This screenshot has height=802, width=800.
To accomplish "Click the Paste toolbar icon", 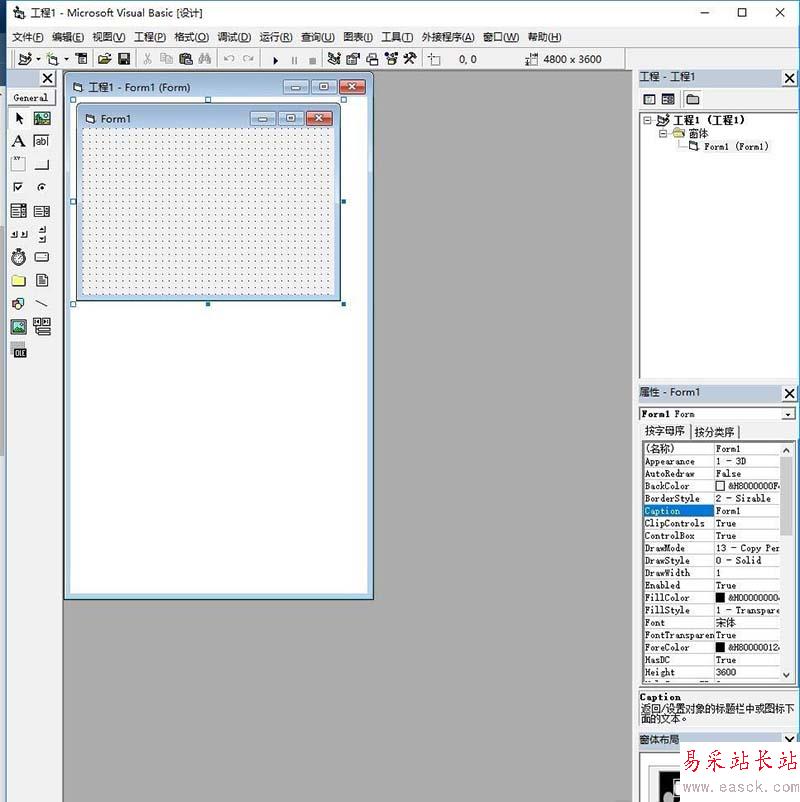I will pos(186,59).
